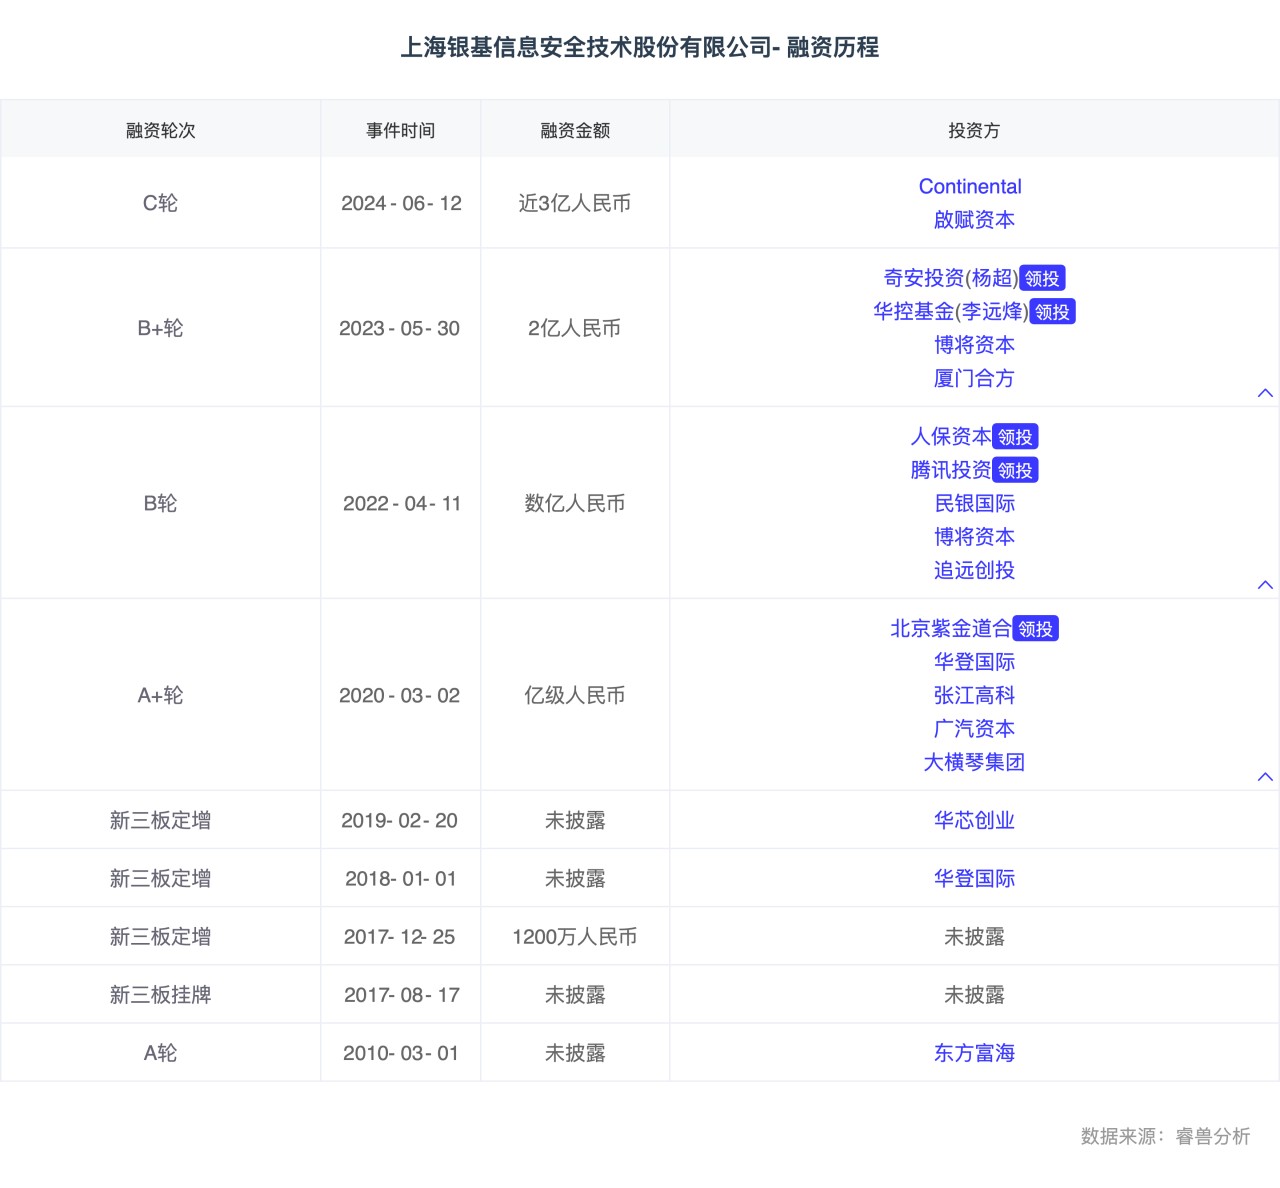Click the 事件时间 column header
Viewport: 1280px width, 1188px height.
[400, 130]
